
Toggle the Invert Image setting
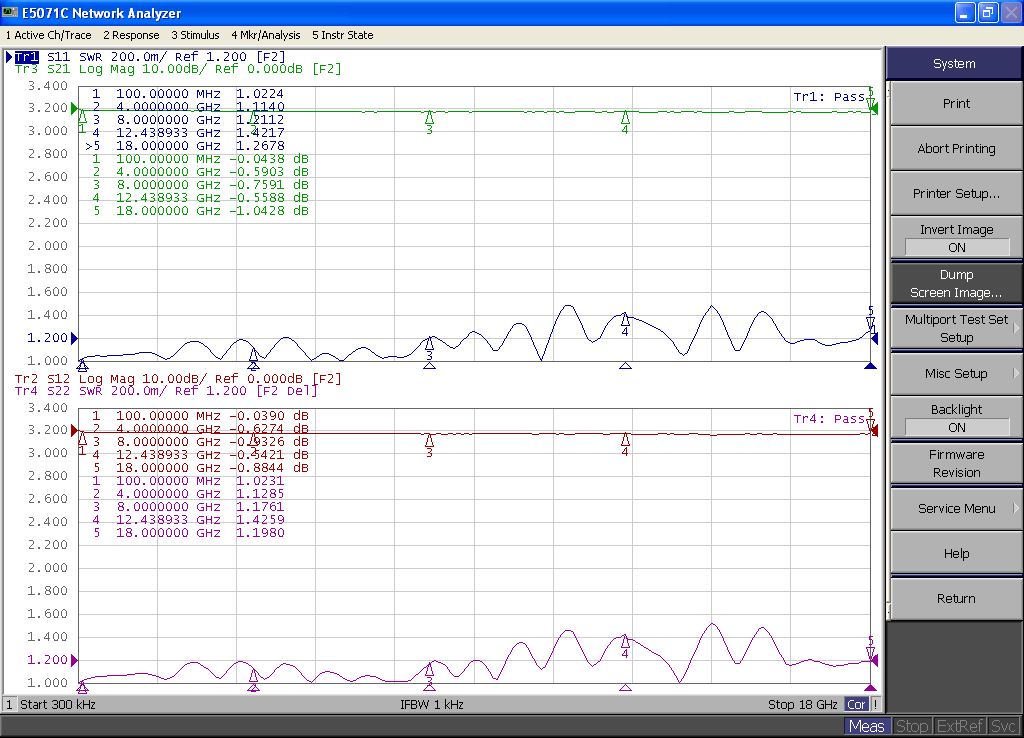pos(955,238)
